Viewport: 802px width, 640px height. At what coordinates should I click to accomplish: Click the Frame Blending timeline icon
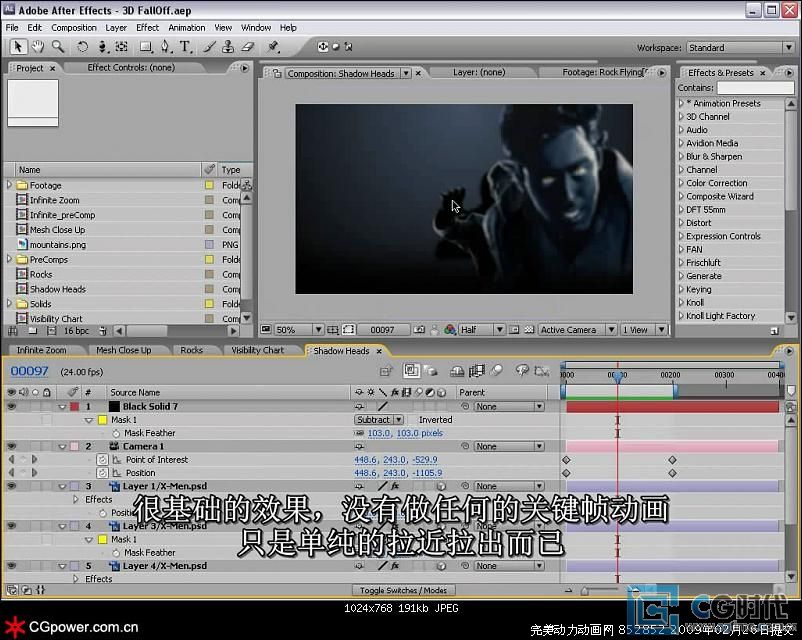click(x=477, y=371)
